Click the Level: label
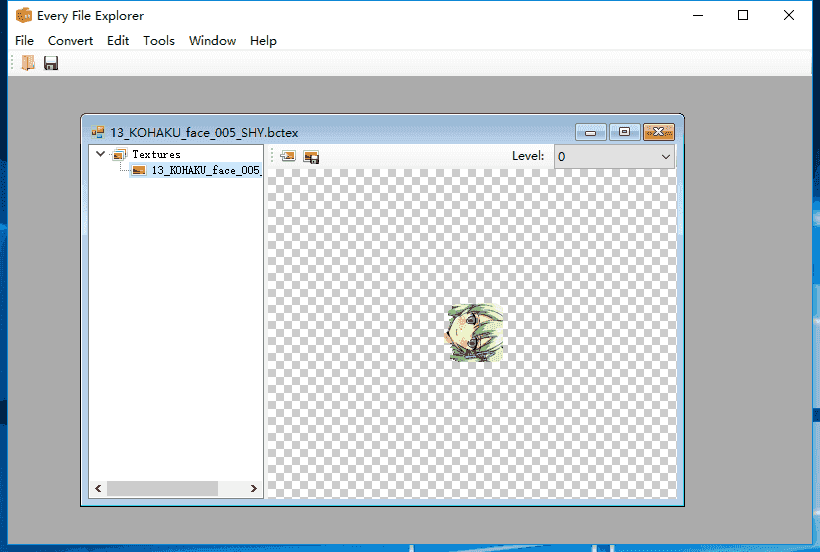Image resolution: width=820 pixels, height=552 pixels. point(528,156)
